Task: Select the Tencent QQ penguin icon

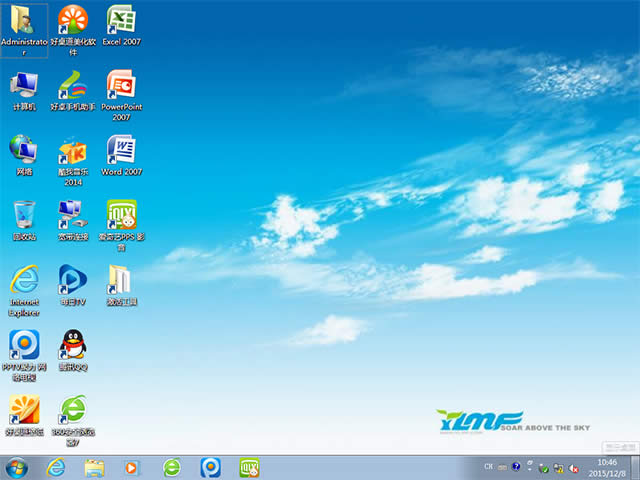Action: point(72,345)
